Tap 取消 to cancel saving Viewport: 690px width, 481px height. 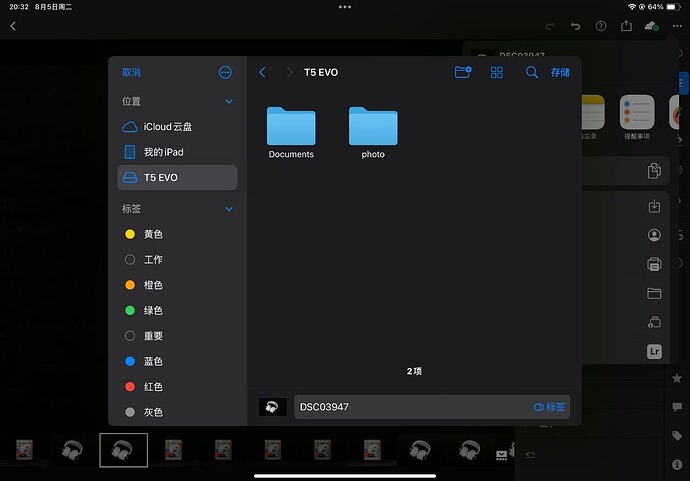(131, 72)
